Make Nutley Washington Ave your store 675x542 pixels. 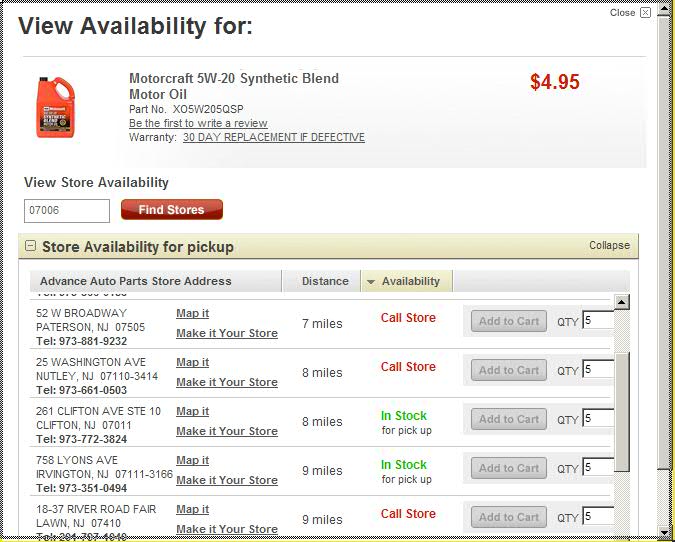tap(227, 382)
